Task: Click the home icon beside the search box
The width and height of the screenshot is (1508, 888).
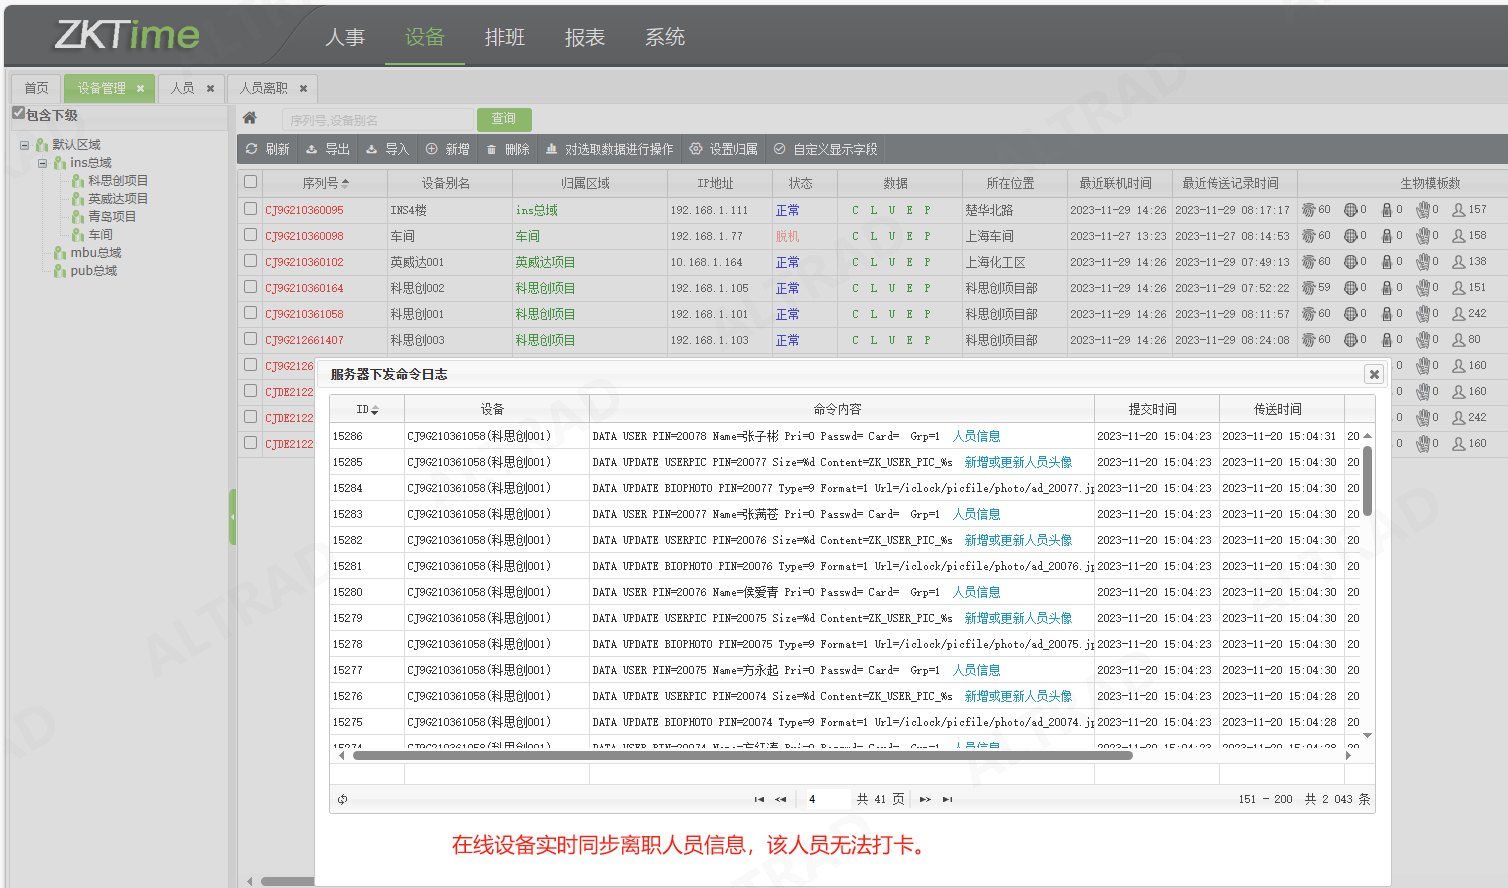Action: click(x=250, y=118)
